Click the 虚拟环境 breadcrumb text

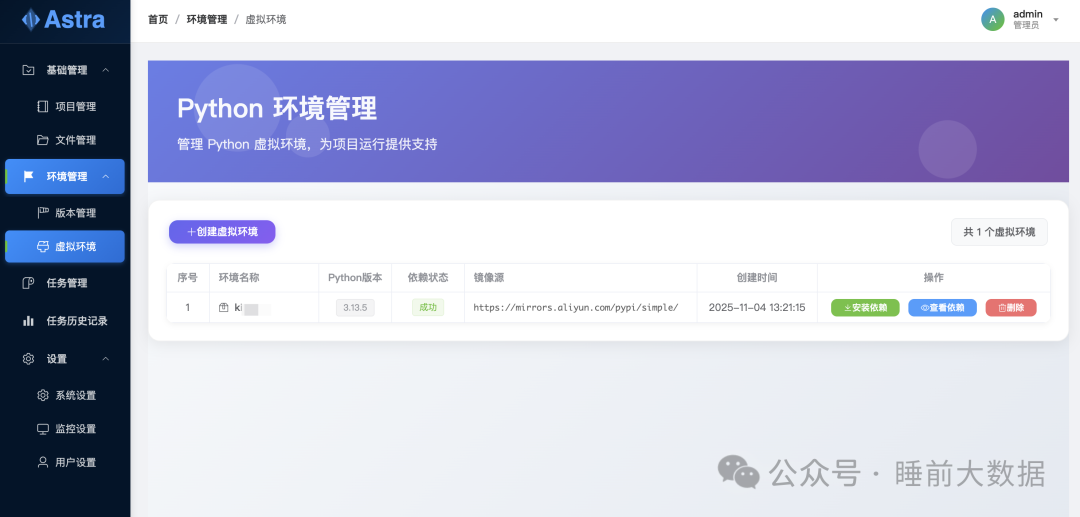click(266, 20)
